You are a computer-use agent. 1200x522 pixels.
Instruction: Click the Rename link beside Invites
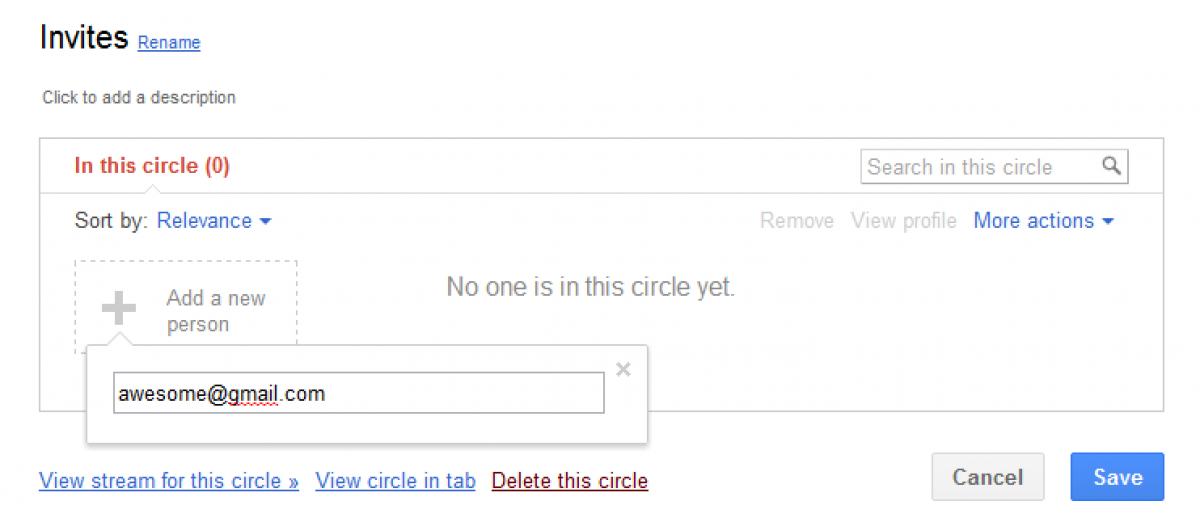[x=169, y=43]
